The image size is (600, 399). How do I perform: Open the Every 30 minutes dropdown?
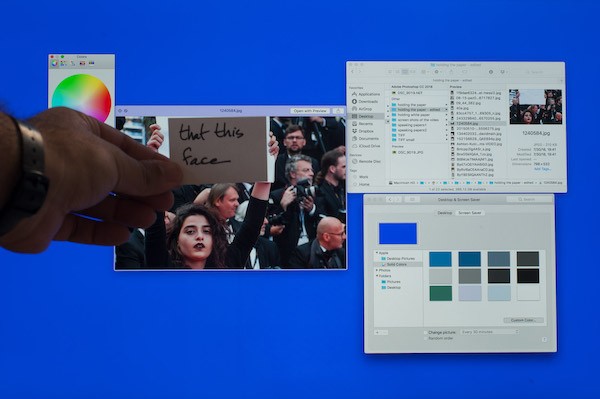tap(490, 332)
